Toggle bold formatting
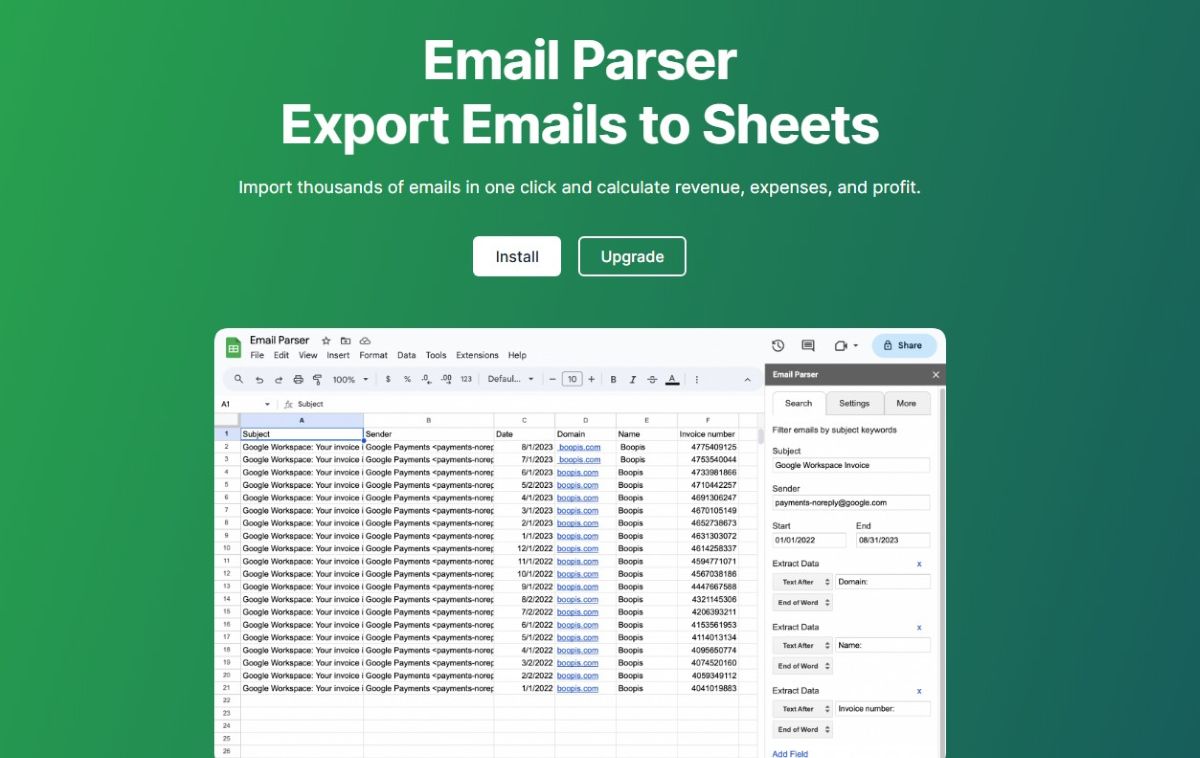This screenshot has width=1200, height=758. click(x=613, y=378)
